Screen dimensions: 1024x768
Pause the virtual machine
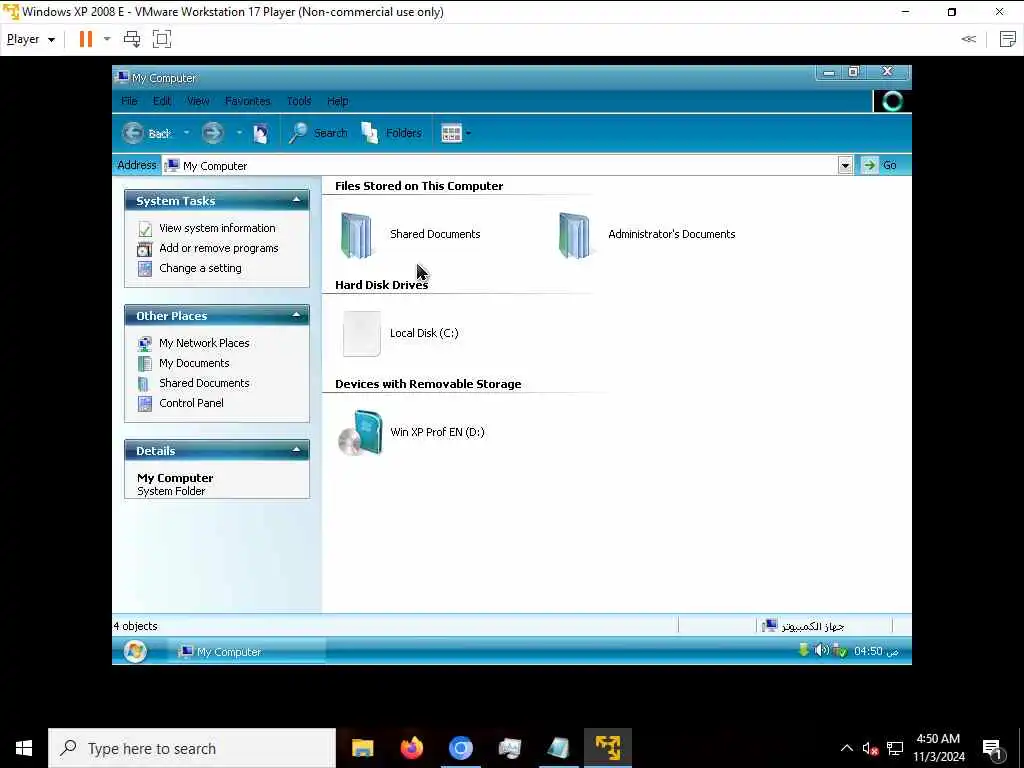tap(86, 39)
